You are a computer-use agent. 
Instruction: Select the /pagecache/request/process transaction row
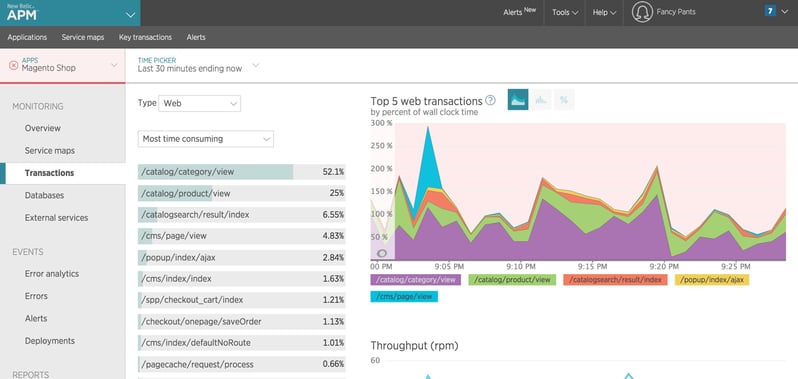click(241, 364)
